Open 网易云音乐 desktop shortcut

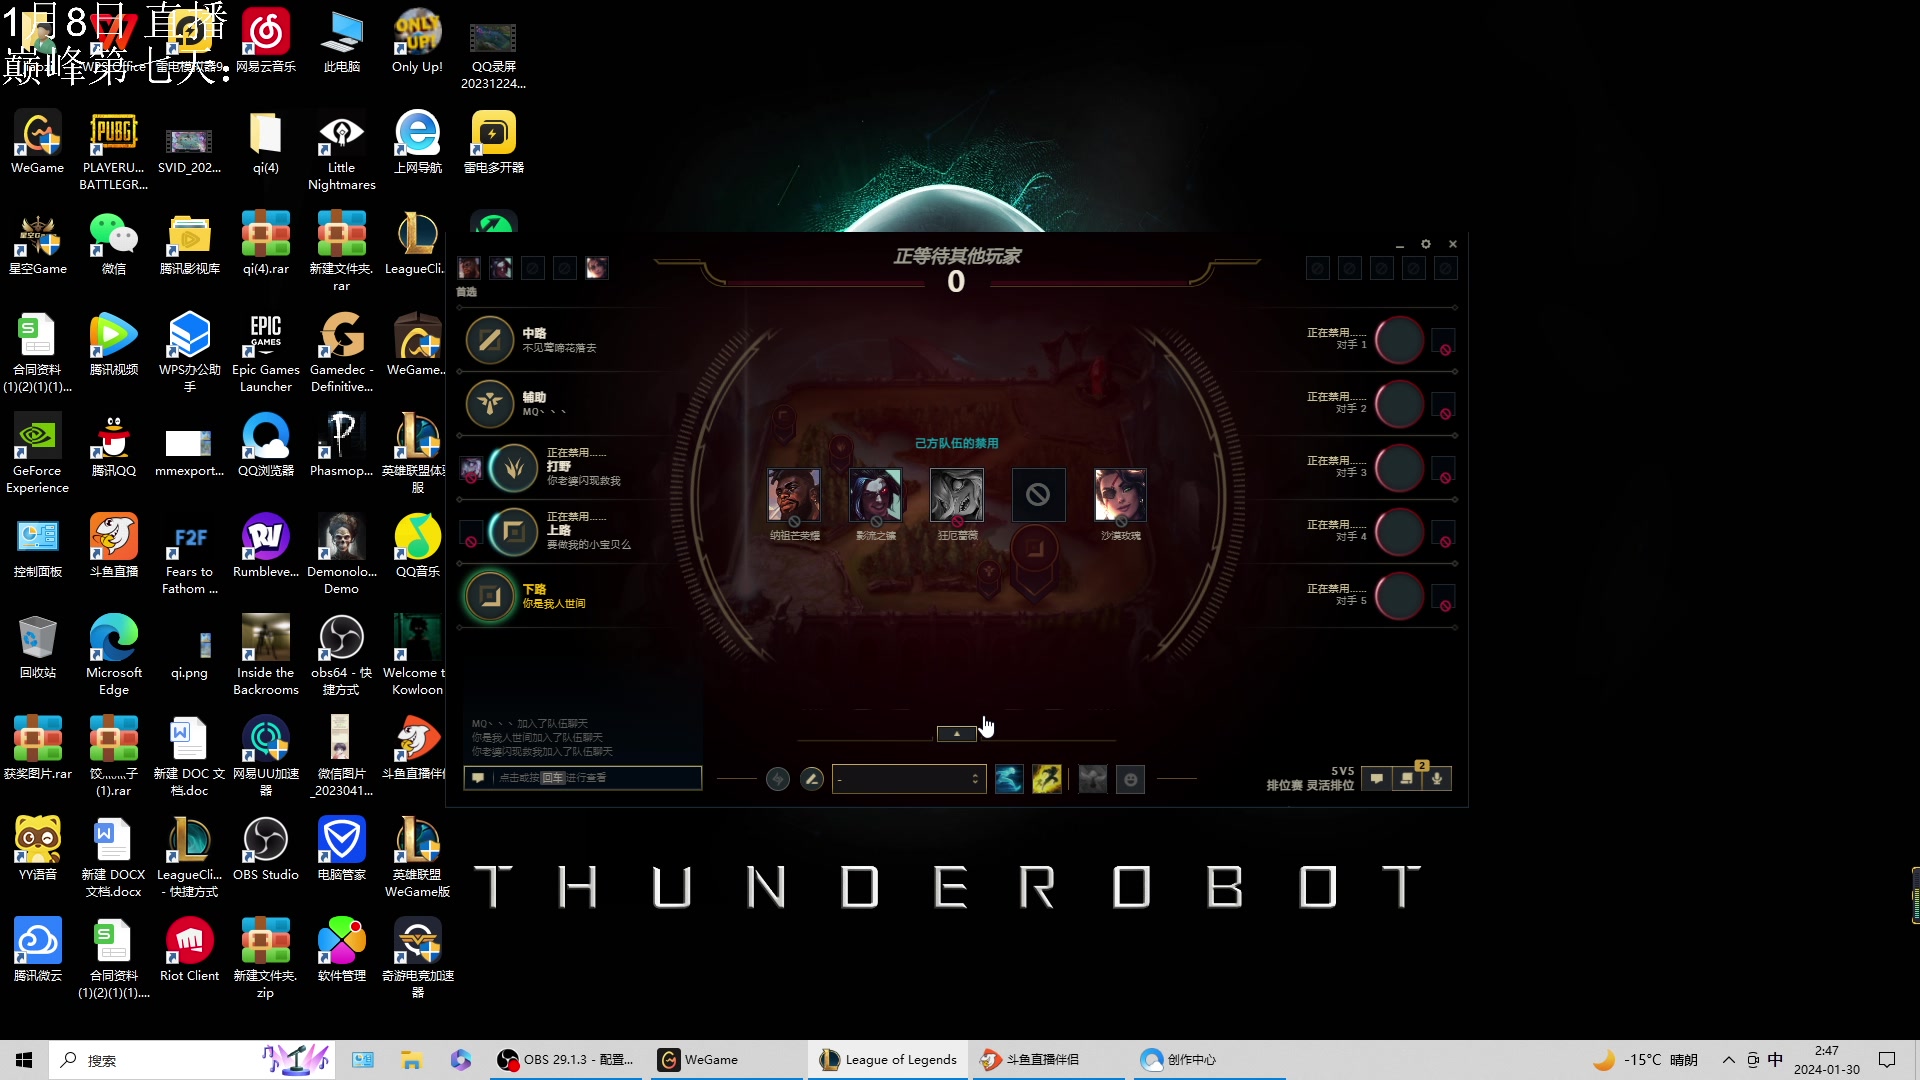pyautogui.click(x=266, y=42)
